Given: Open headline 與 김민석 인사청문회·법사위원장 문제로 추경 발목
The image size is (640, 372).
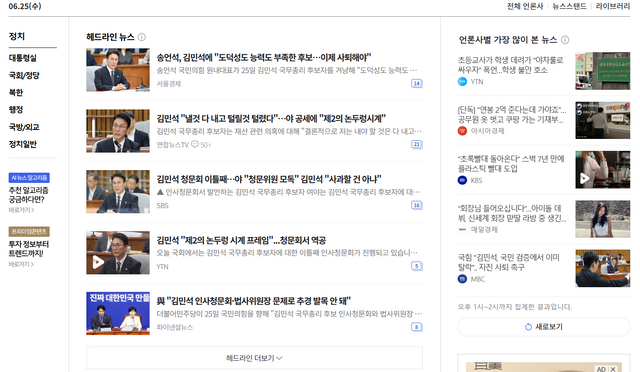Looking at the screenshot, I should pyautogui.click(x=254, y=301).
